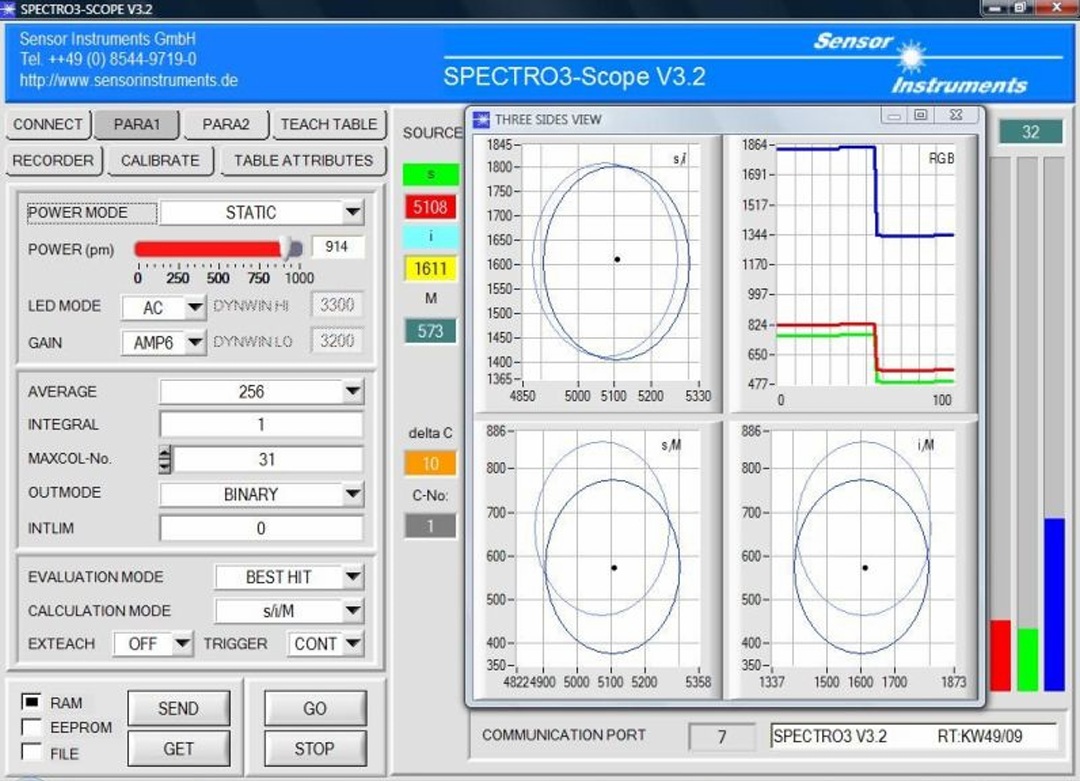Image resolution: width=1080 pixels, height=781 pixels.
Task: Click the orange delta C value 10
Action: coord(430,464)
